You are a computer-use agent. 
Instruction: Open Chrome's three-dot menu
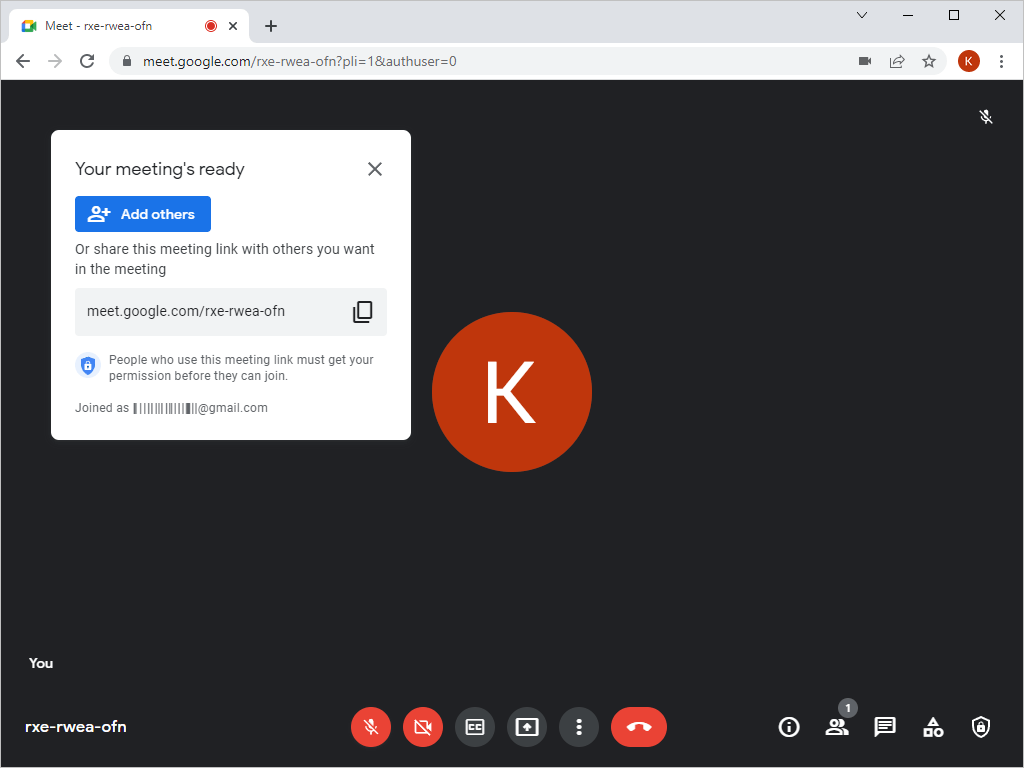[x=1002, y=61]
